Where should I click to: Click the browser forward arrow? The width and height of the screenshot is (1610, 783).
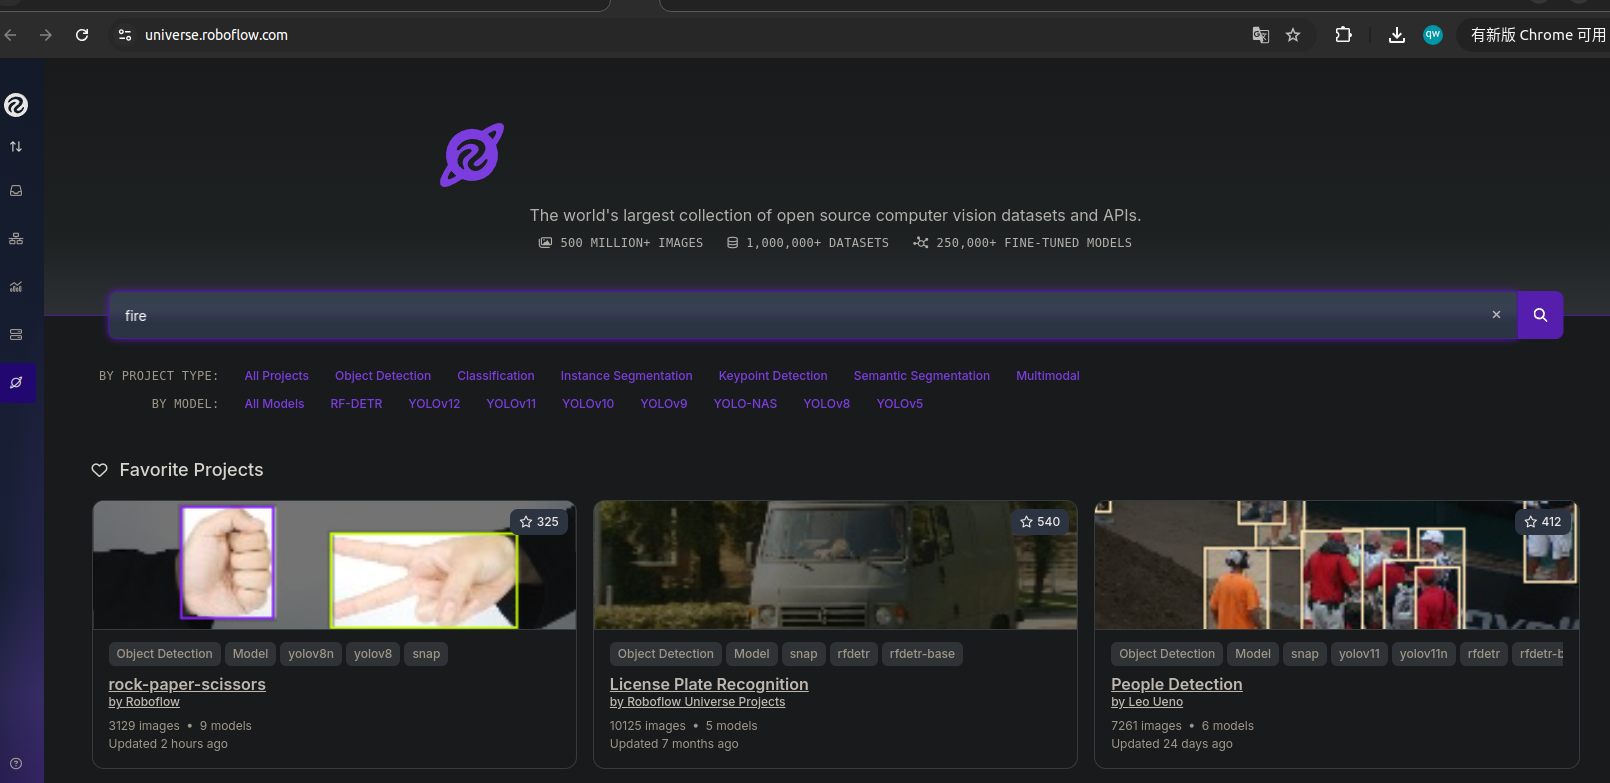tap(46, 35)
